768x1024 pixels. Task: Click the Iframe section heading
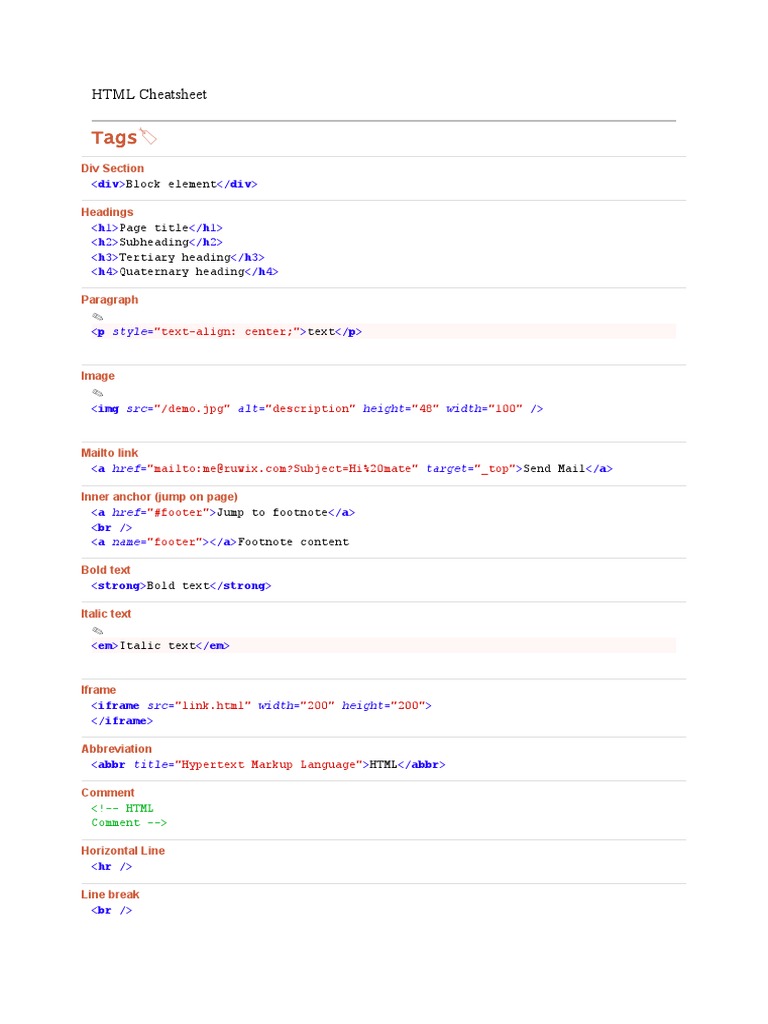[99, 690]
